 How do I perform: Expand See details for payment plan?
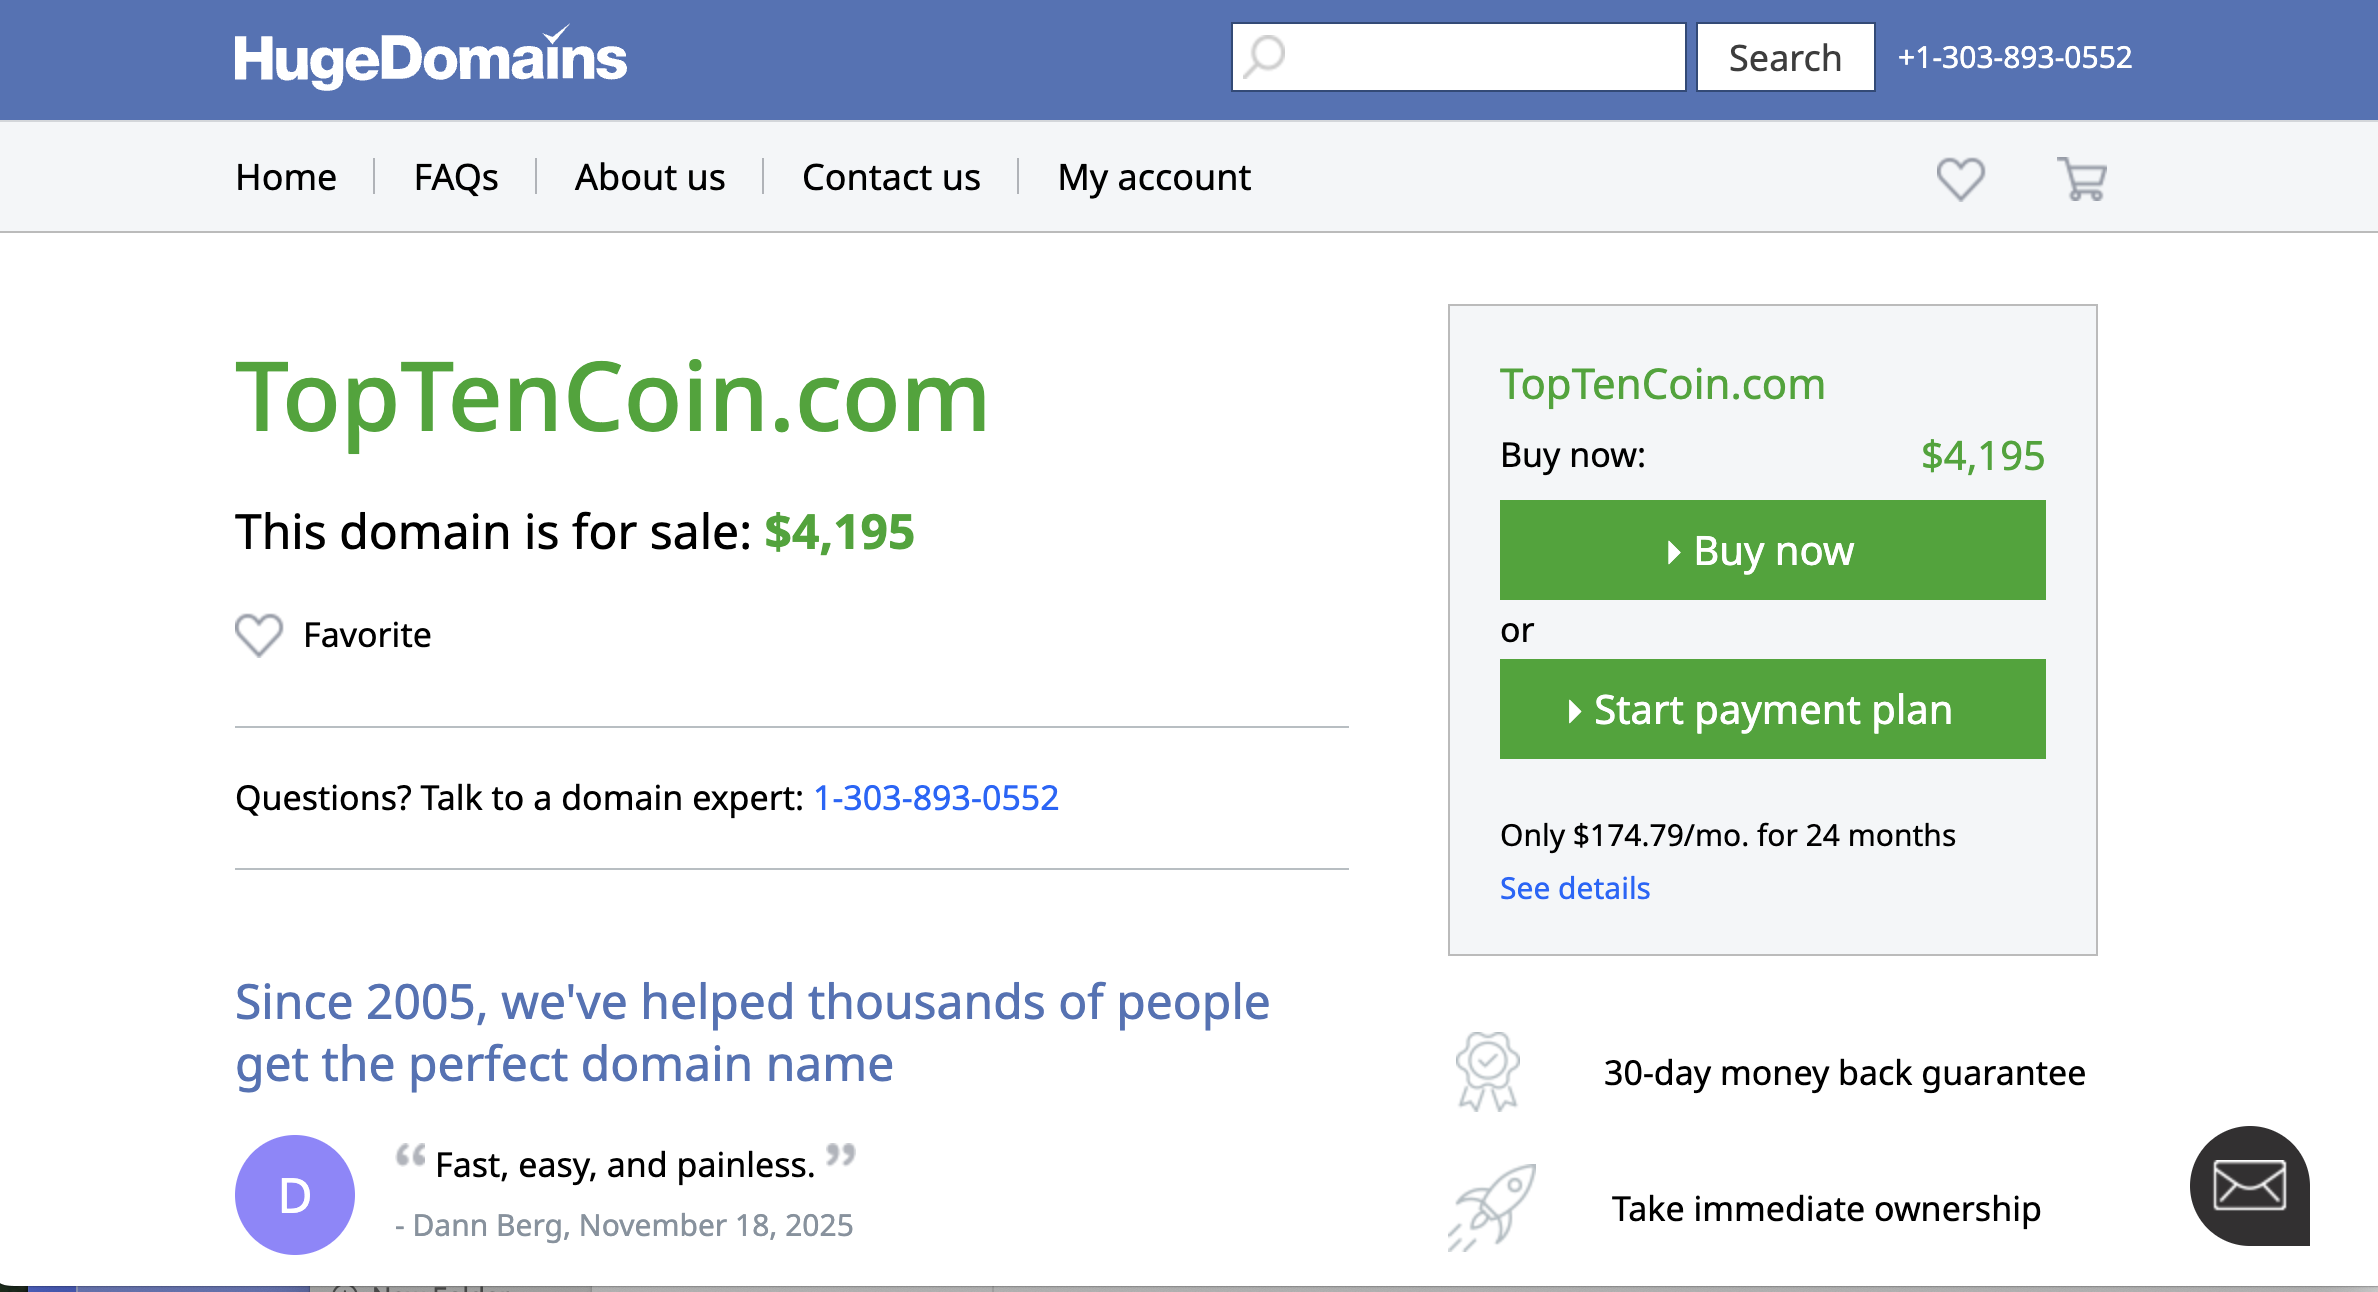(1575, 888)
